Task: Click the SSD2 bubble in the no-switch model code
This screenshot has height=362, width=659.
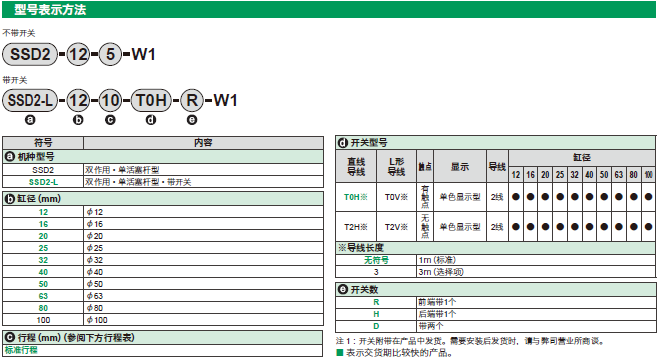Action: pos(30,54)
